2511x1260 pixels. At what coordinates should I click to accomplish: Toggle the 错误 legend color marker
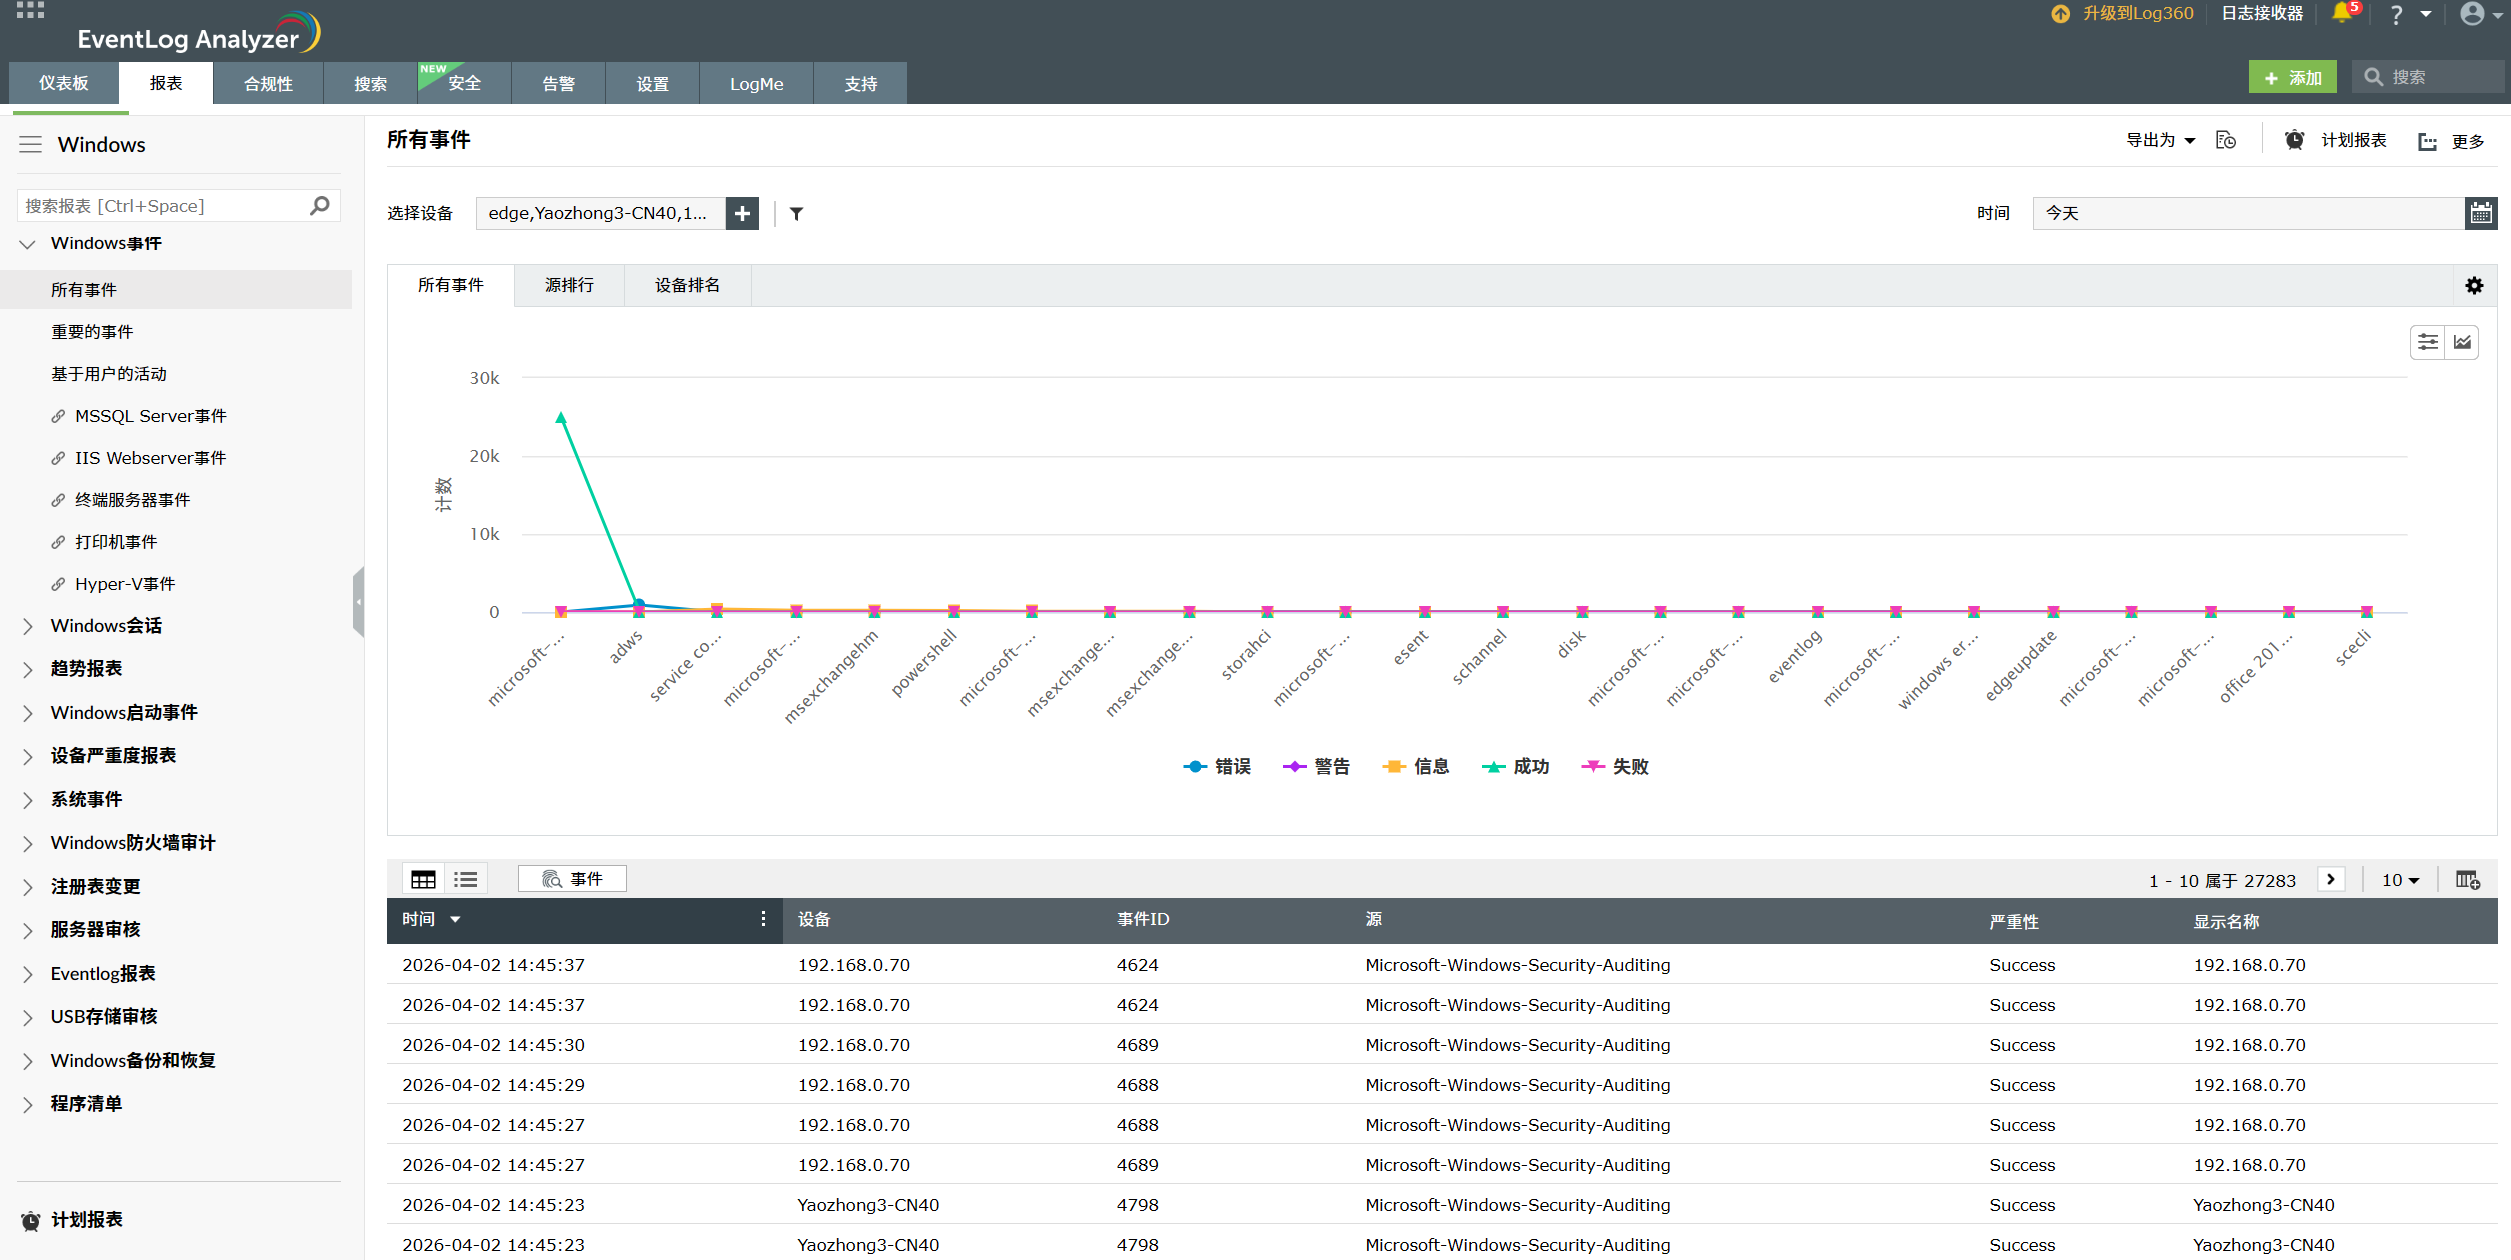pos(1195,766)
